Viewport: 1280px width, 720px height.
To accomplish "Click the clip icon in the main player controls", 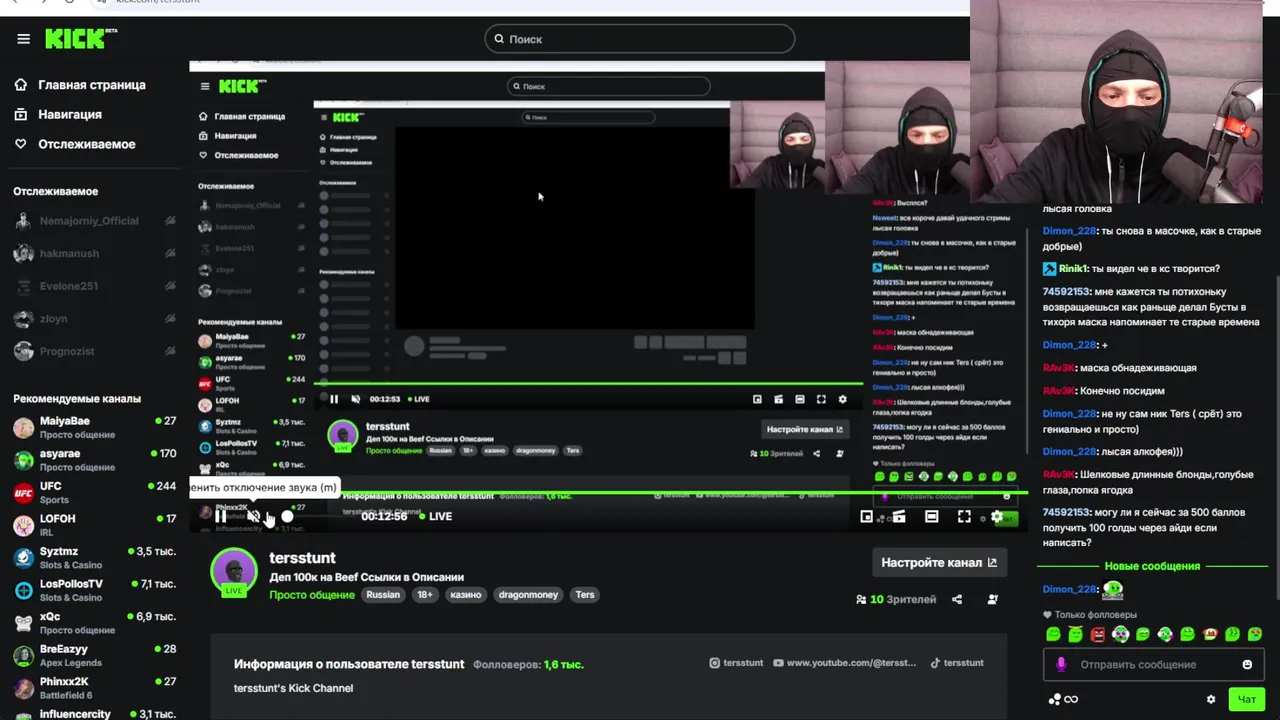I will click(899, 516).
